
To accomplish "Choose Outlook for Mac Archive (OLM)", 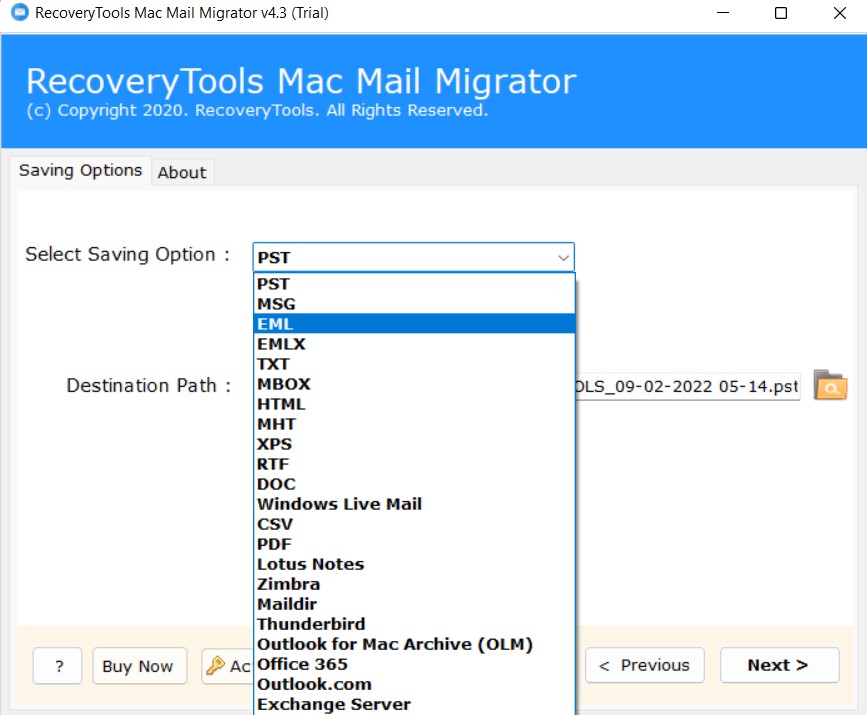I will click(414, 644).
